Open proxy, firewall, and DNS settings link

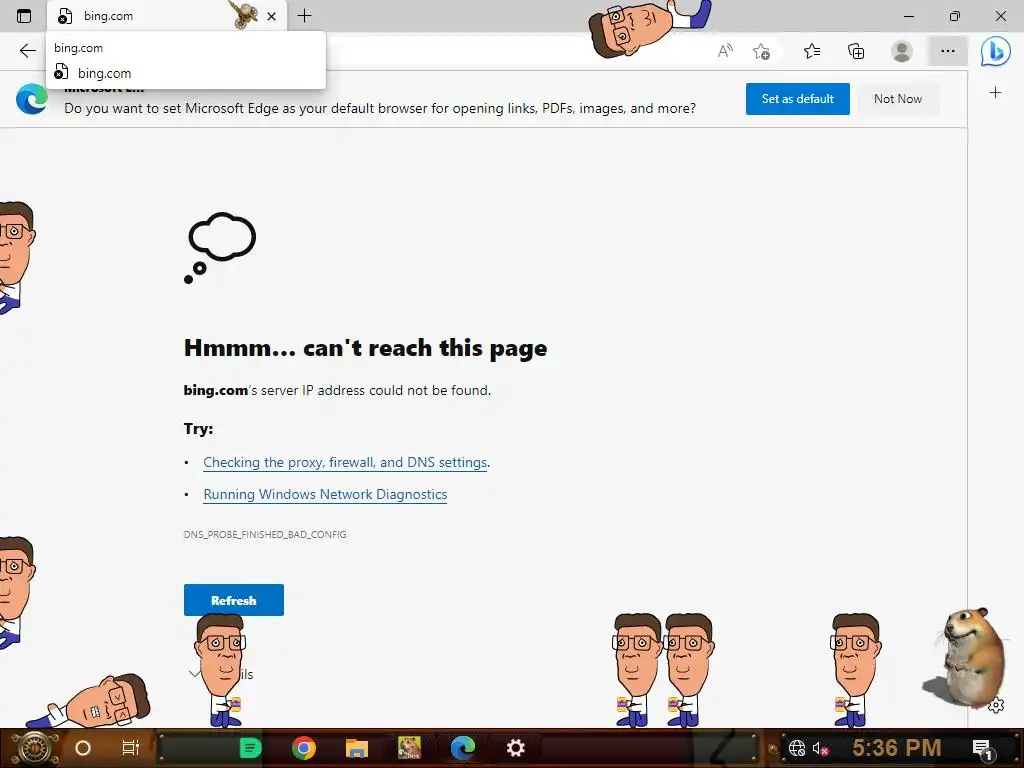click(x=345, y=462)
